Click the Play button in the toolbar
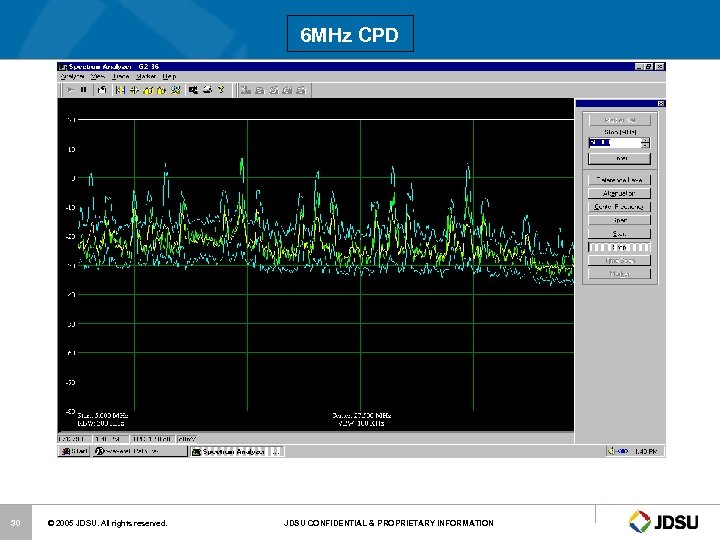The width and height of the screenshot is (720, 540). pyautogui.click(x=70, y=89)
